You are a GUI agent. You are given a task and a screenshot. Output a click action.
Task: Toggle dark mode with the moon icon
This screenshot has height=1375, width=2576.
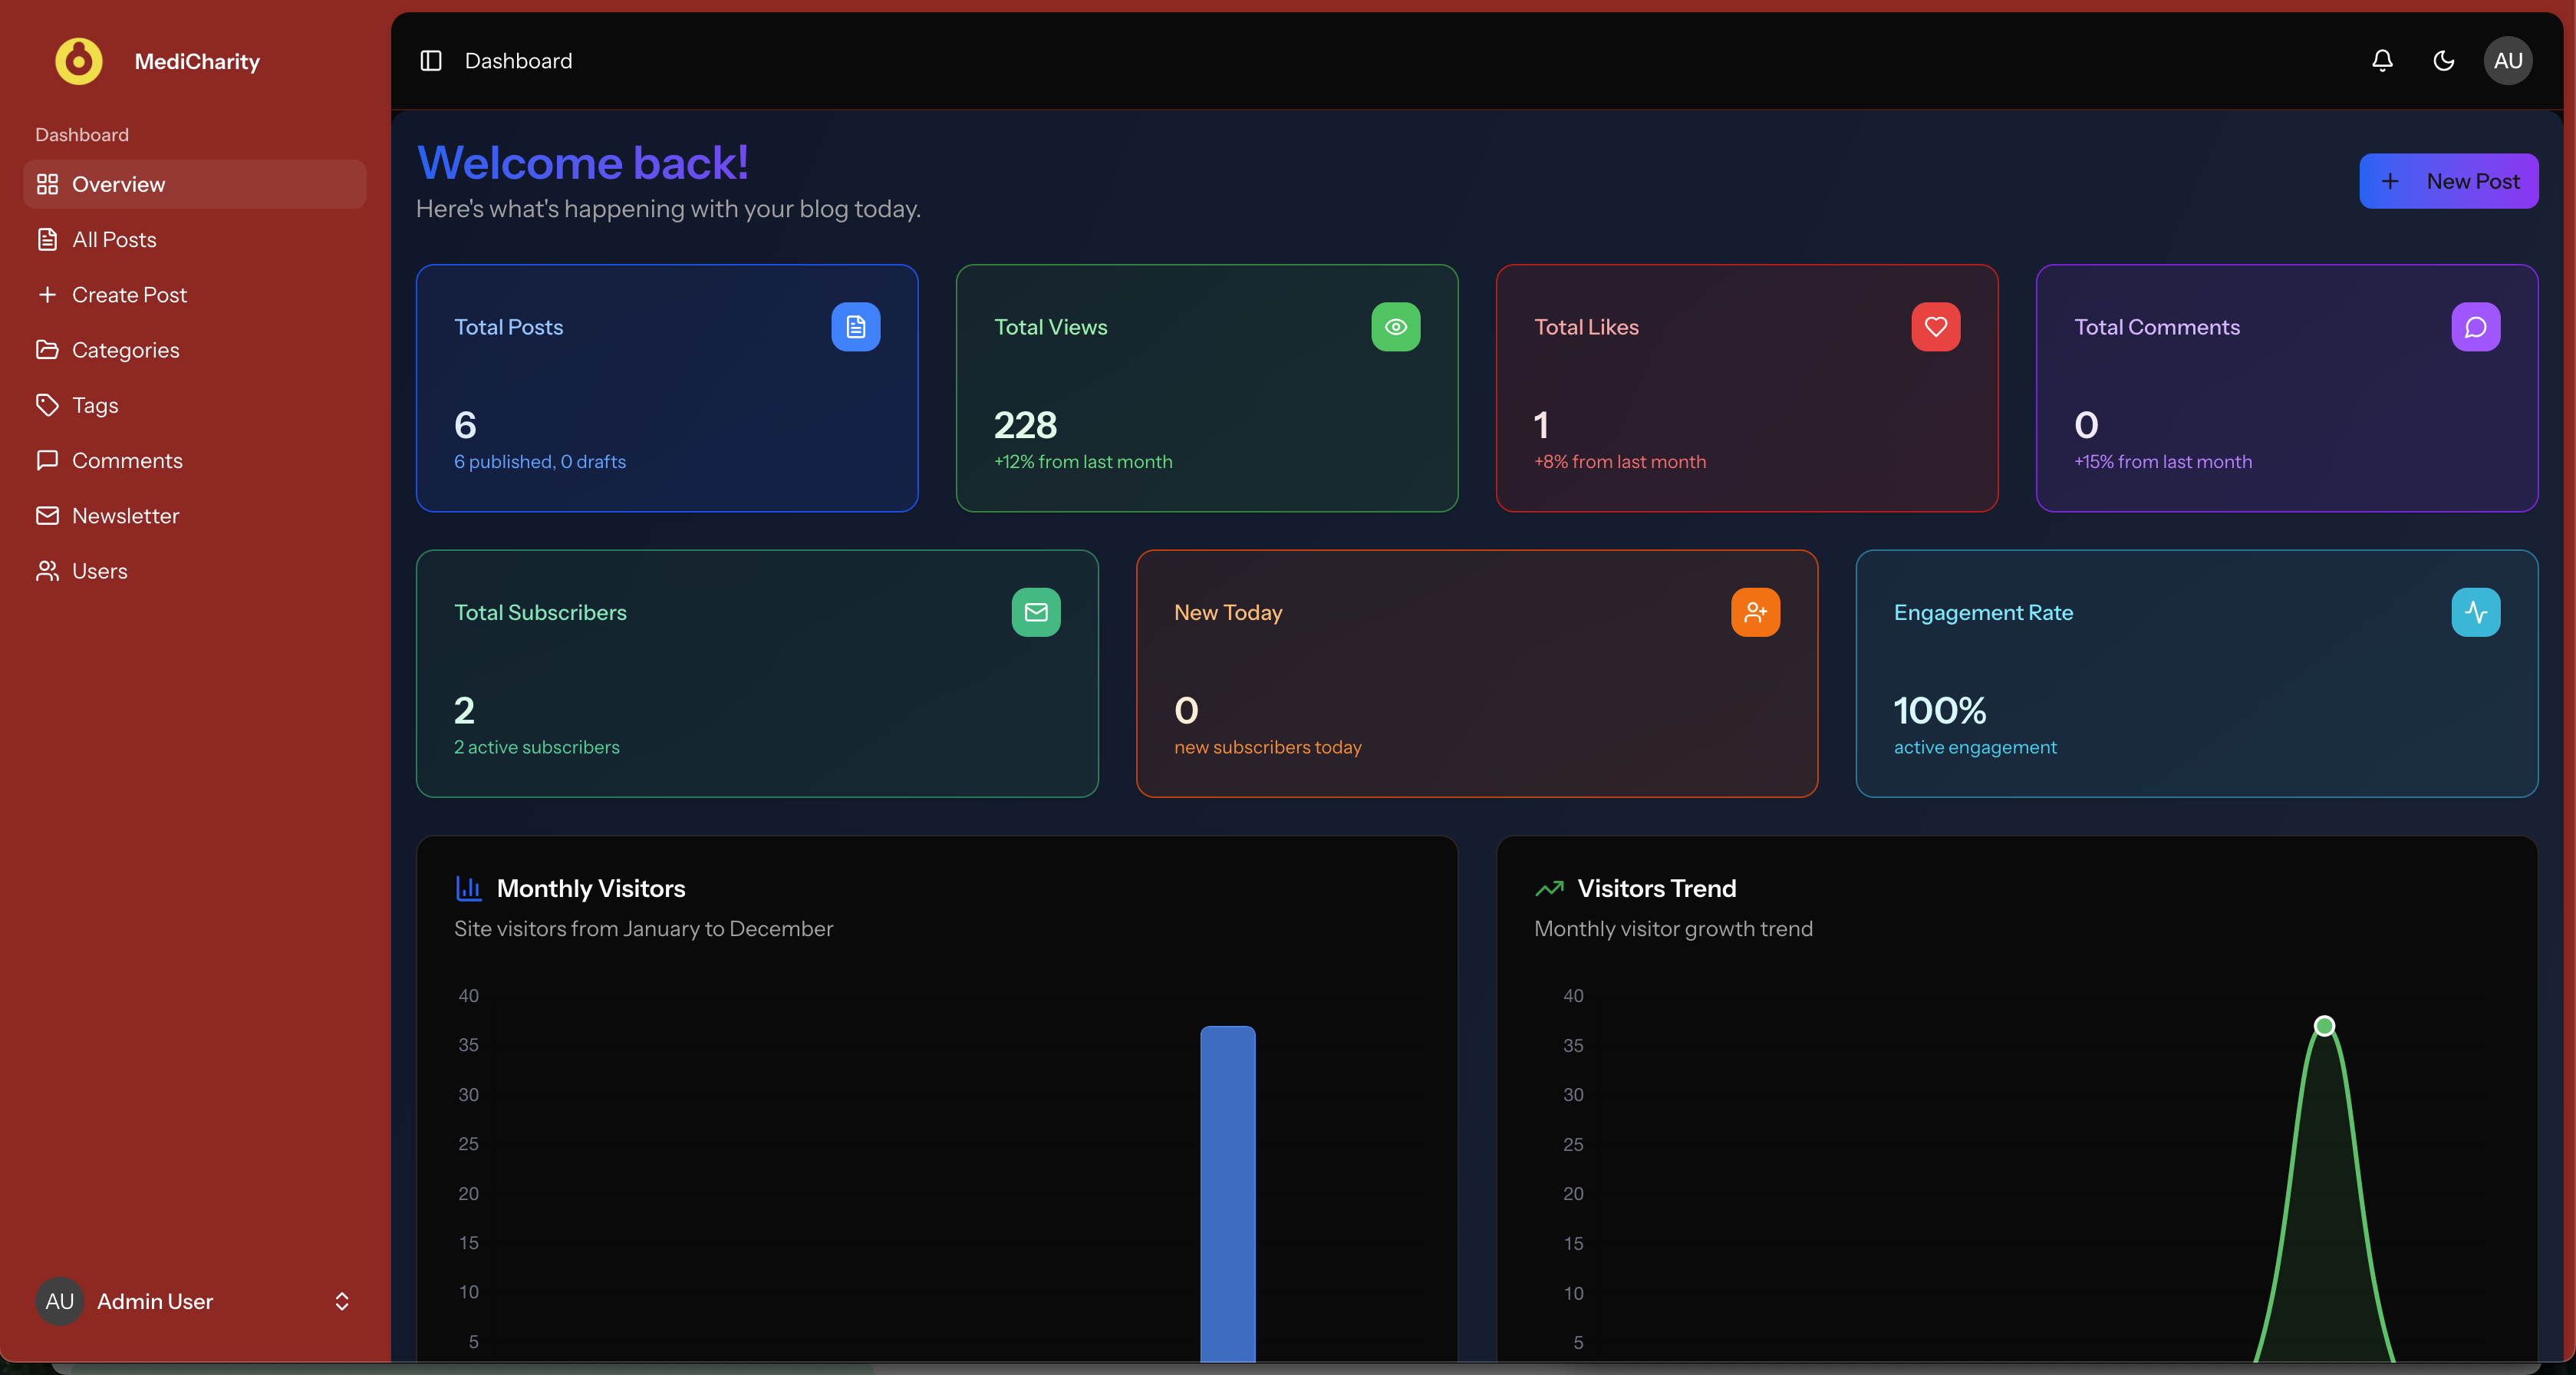2443,61
